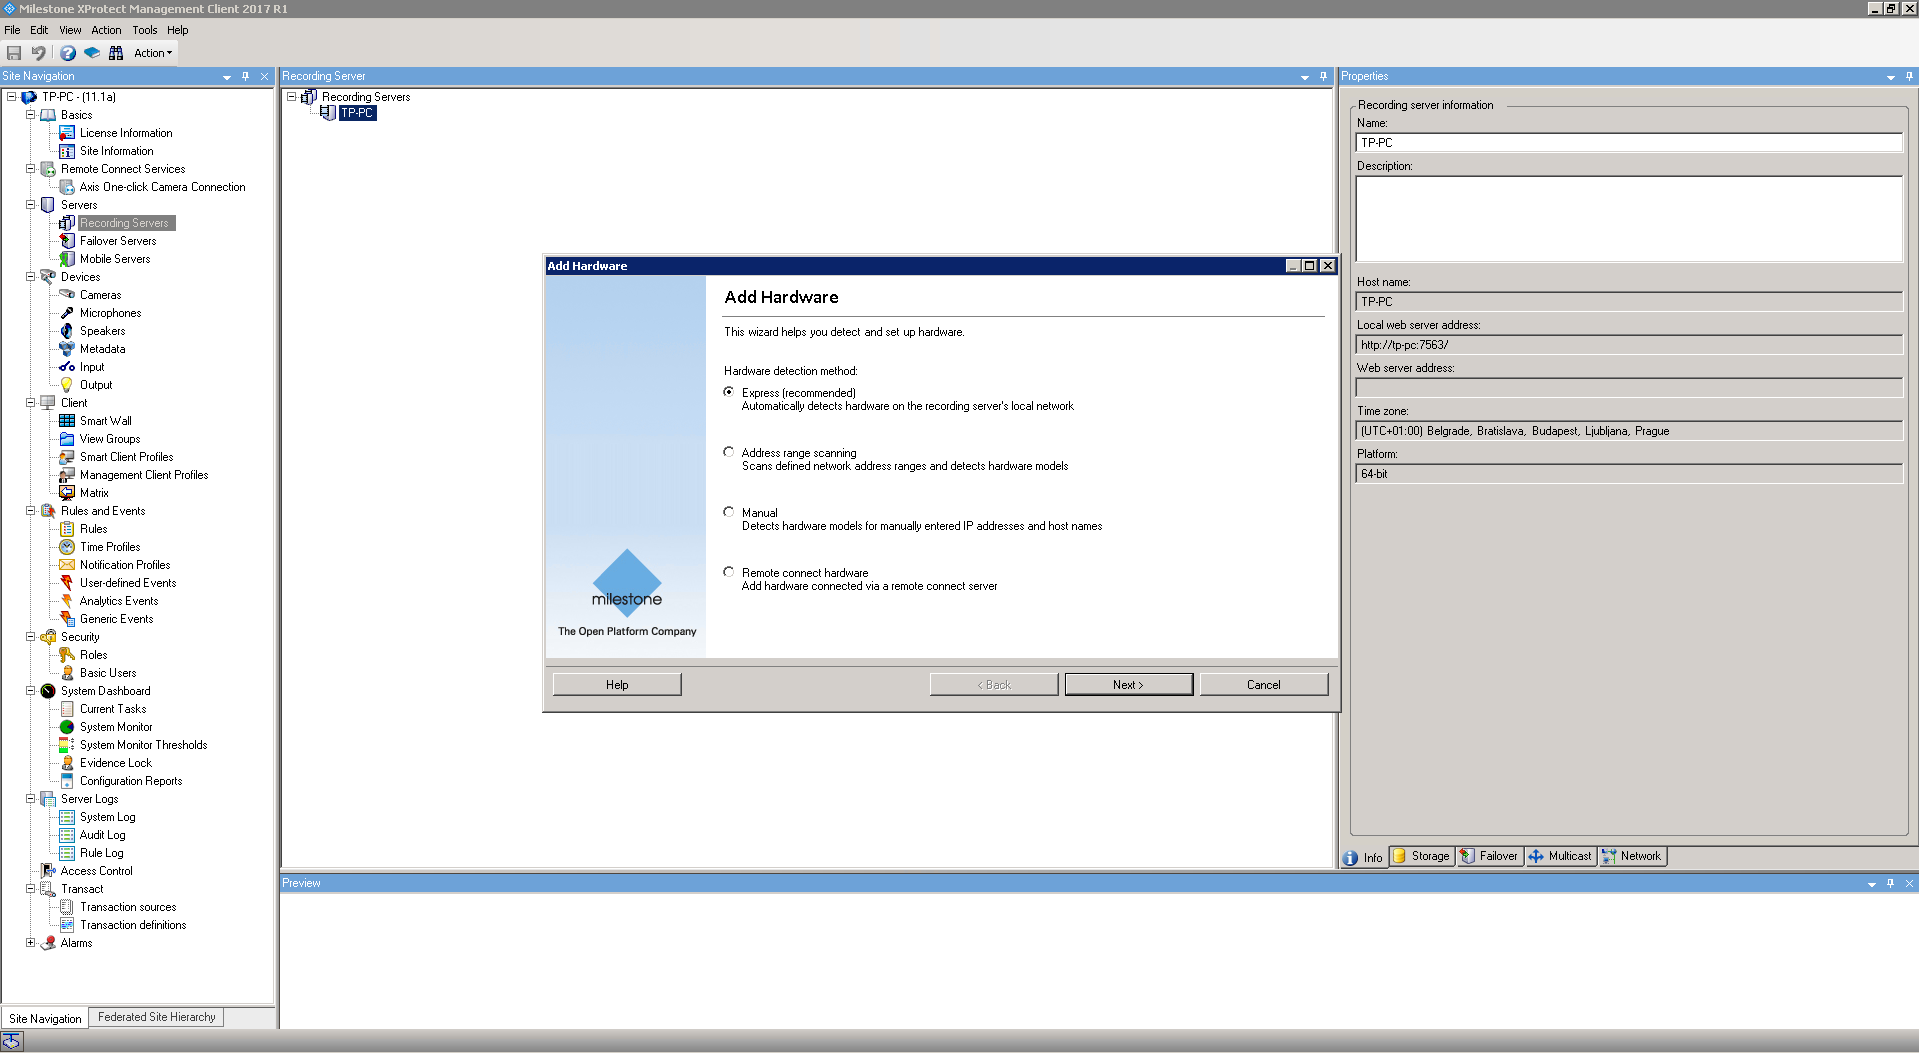Click the Smart Wall icon under Client

(x=67, y=421)
